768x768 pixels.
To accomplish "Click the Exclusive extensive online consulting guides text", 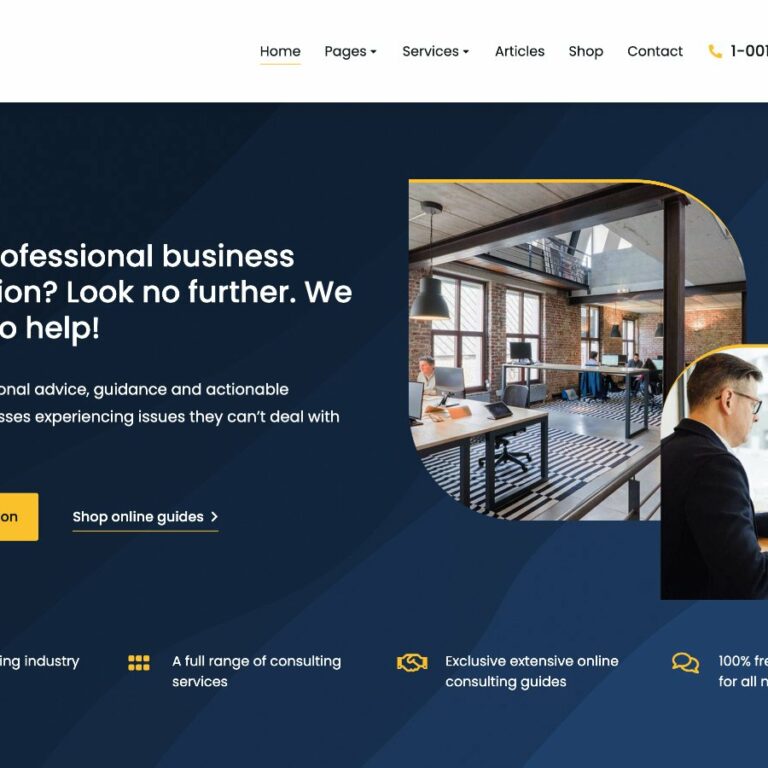I will [x=531, y=671].
